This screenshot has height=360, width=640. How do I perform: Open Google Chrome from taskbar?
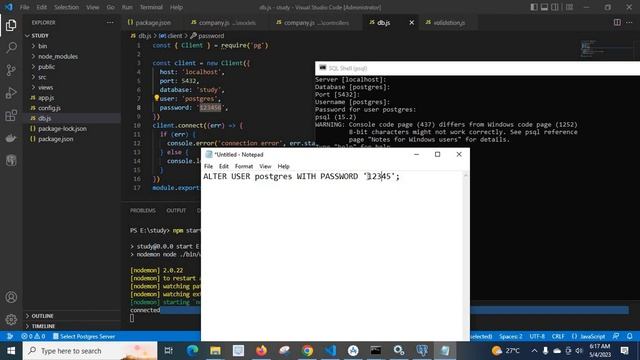click(x=307, y=351)
